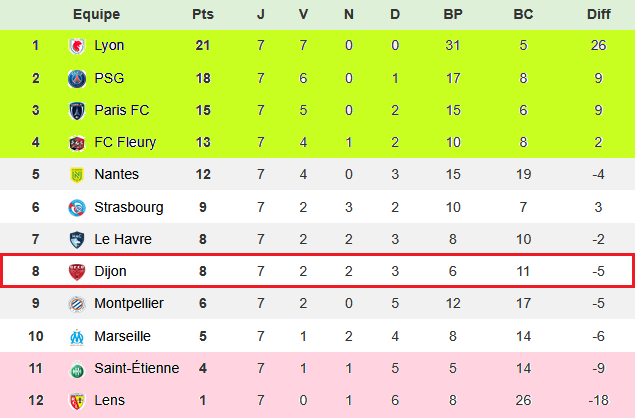
Task: Open the Lyon team link
Action: [x=109, y=46]
